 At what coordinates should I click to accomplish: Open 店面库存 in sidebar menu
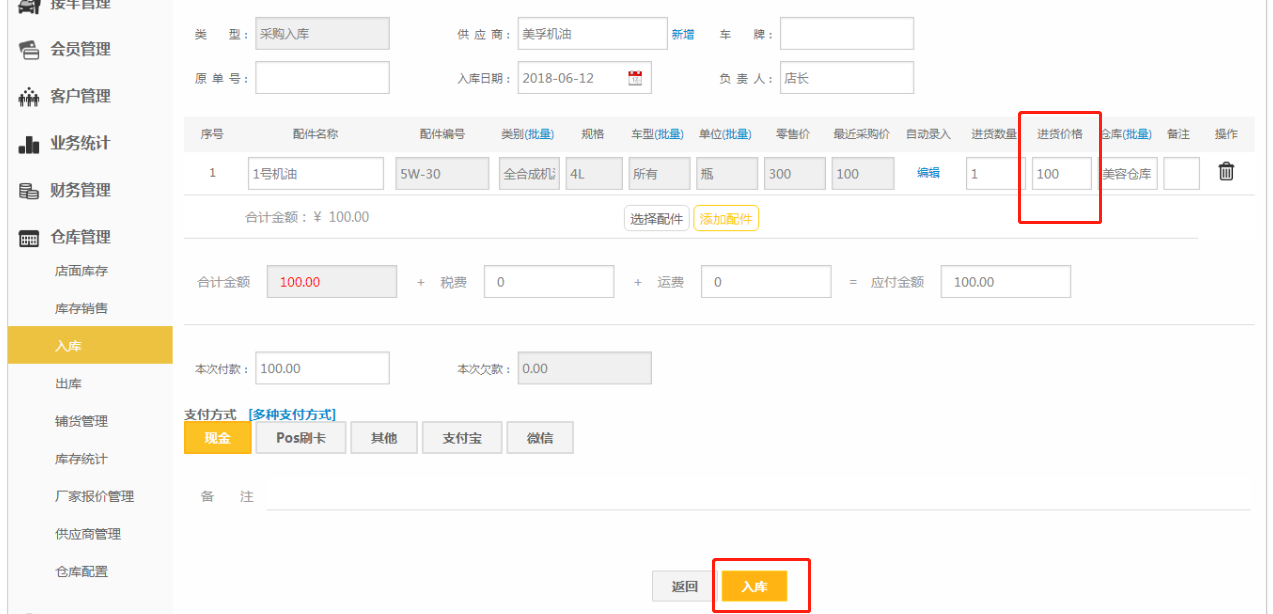[81, 271]
